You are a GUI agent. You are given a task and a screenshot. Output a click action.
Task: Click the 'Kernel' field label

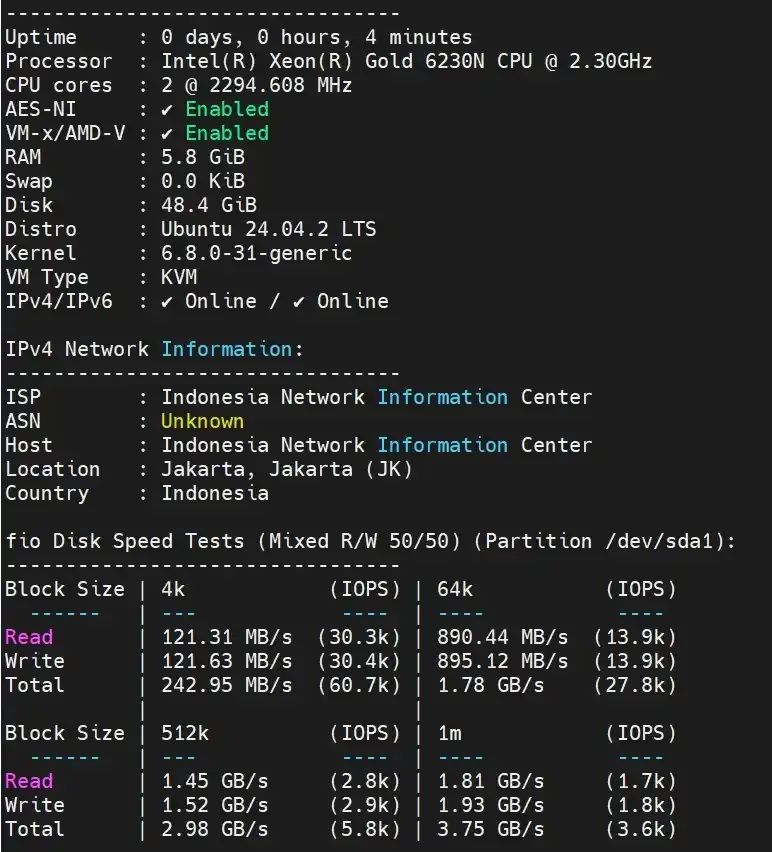point(41,253)
